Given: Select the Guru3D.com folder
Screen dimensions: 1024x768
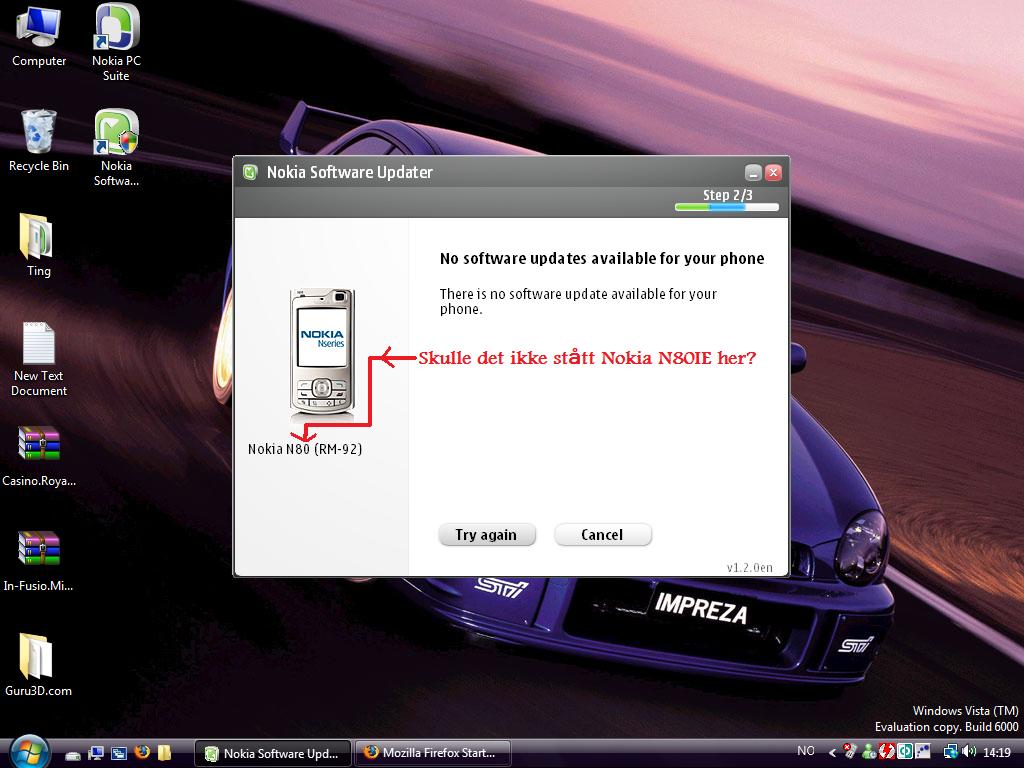Looking at the screenshot, I should [x=38, y=665].
